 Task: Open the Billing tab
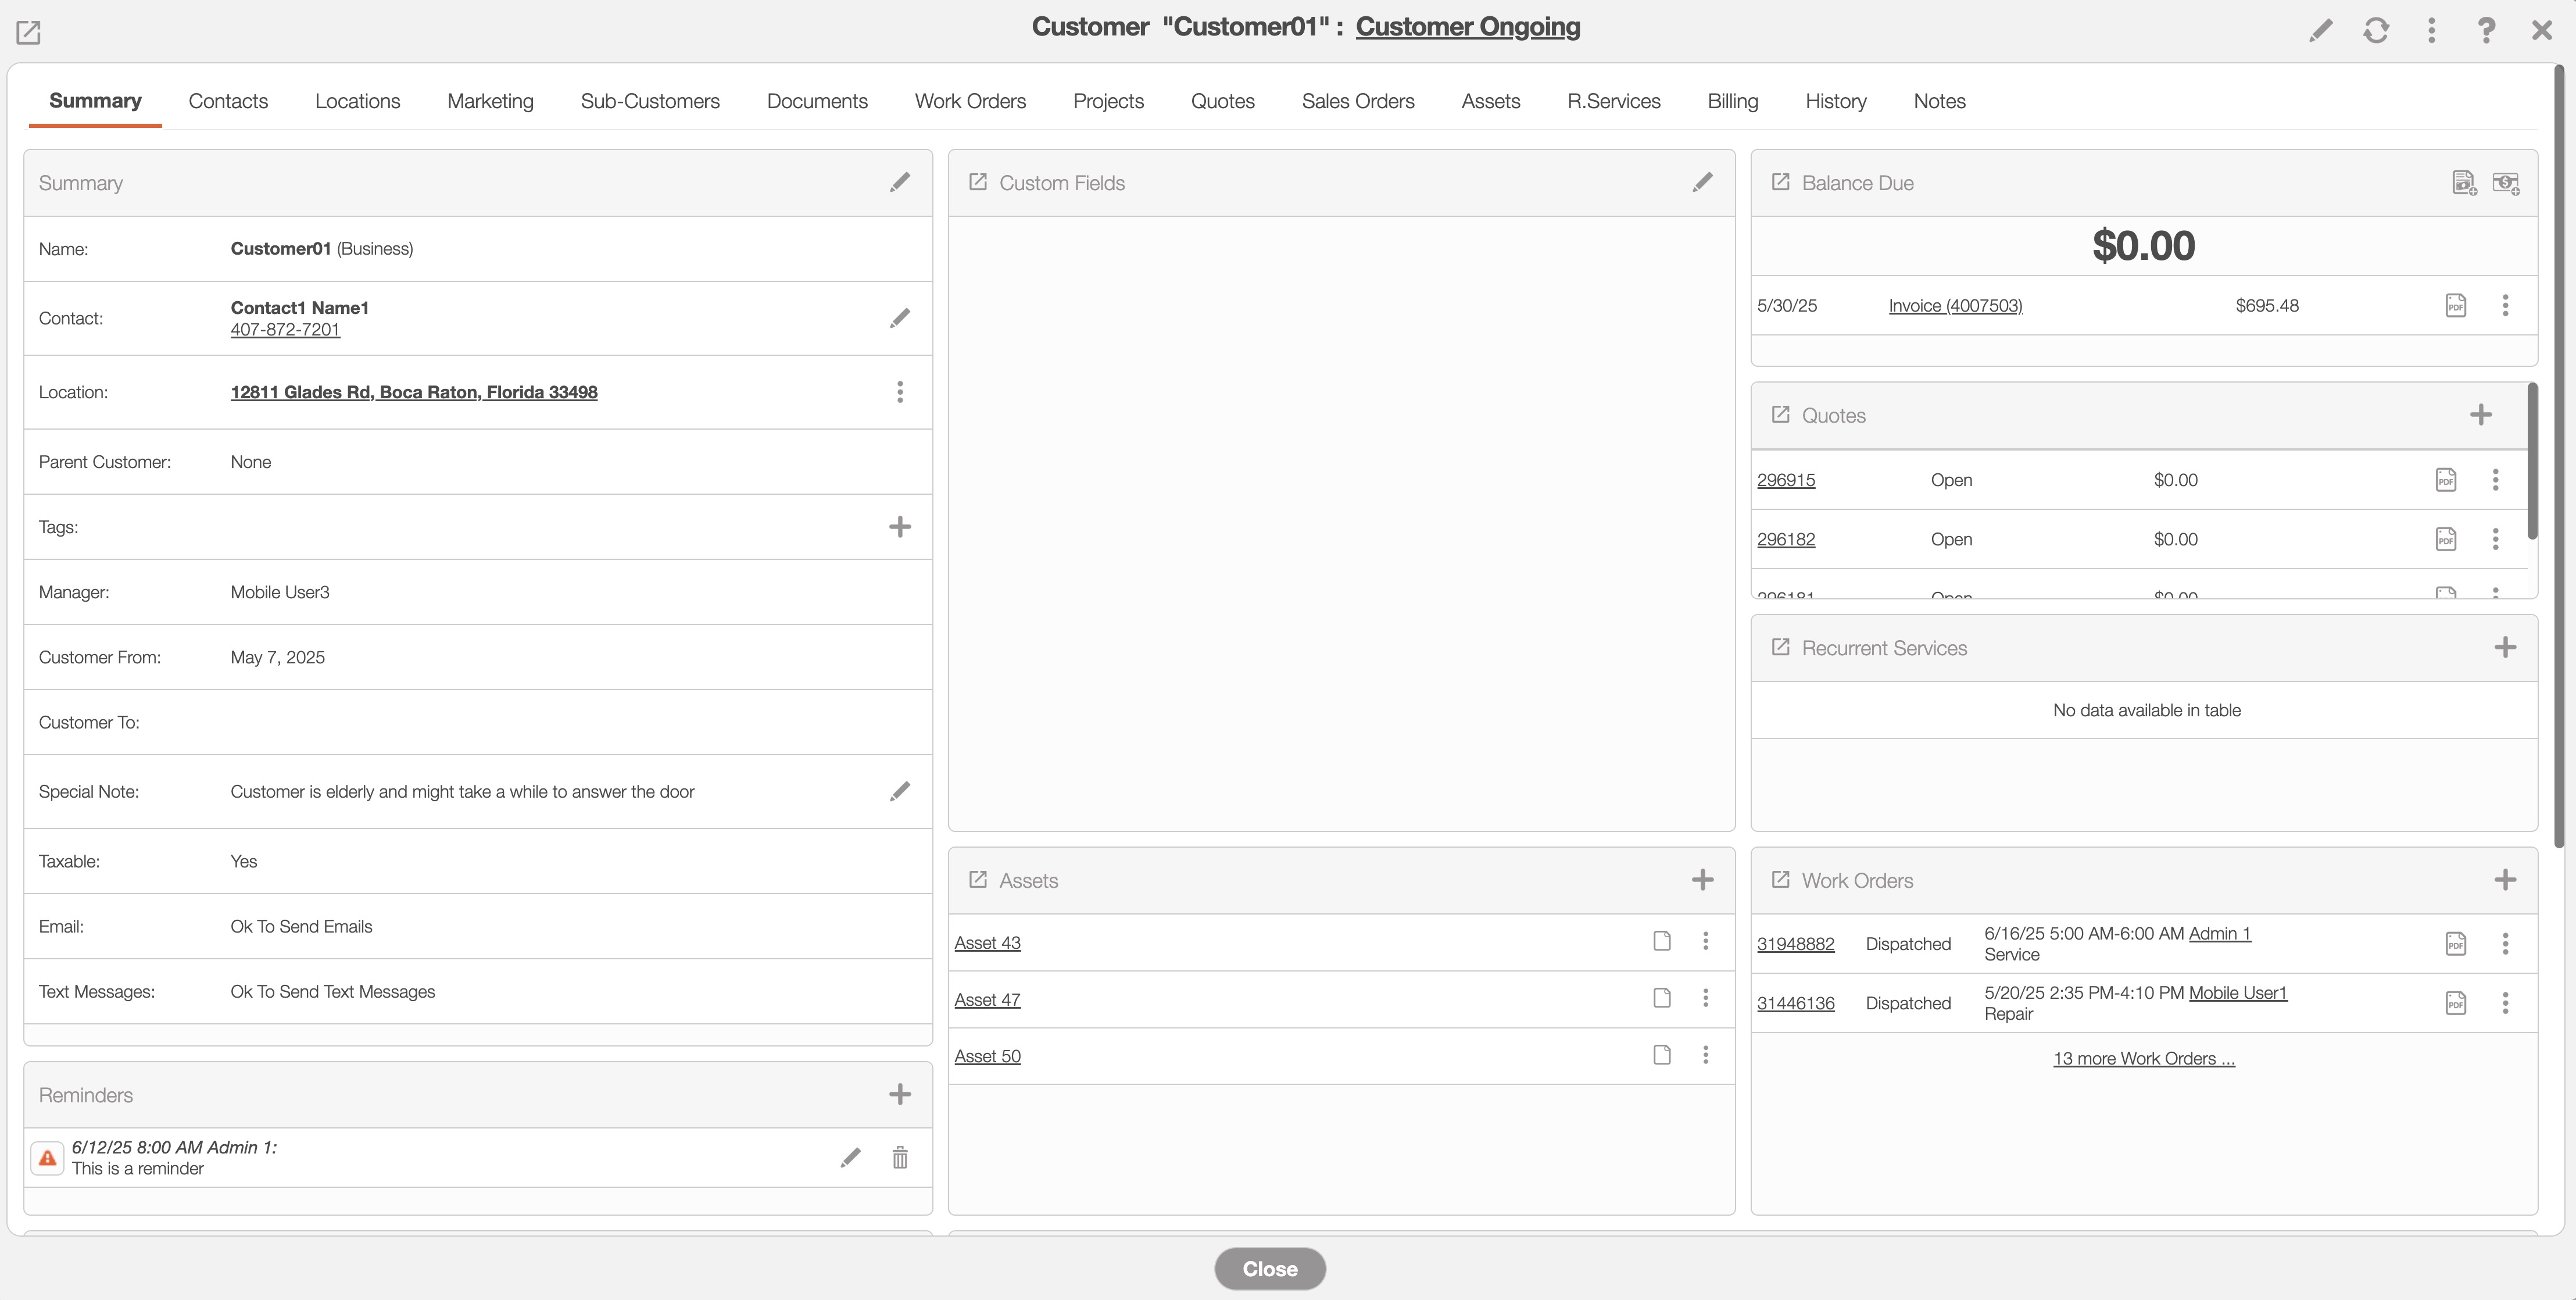(x=1732, y=101)
